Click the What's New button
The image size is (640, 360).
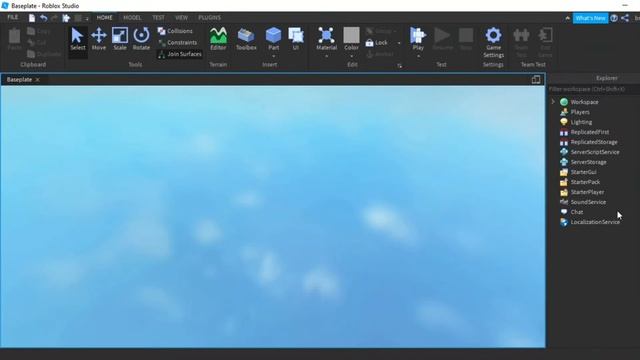590,18
